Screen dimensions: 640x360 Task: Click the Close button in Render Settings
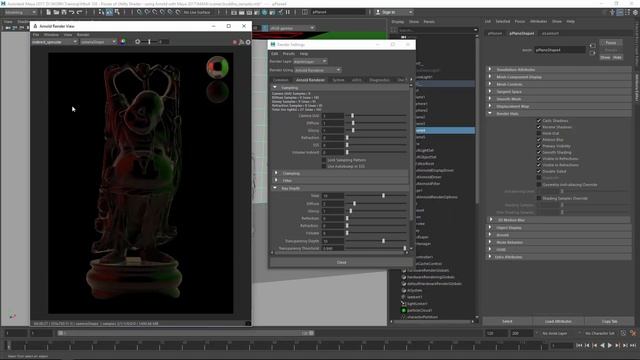(x=342, y=262)
